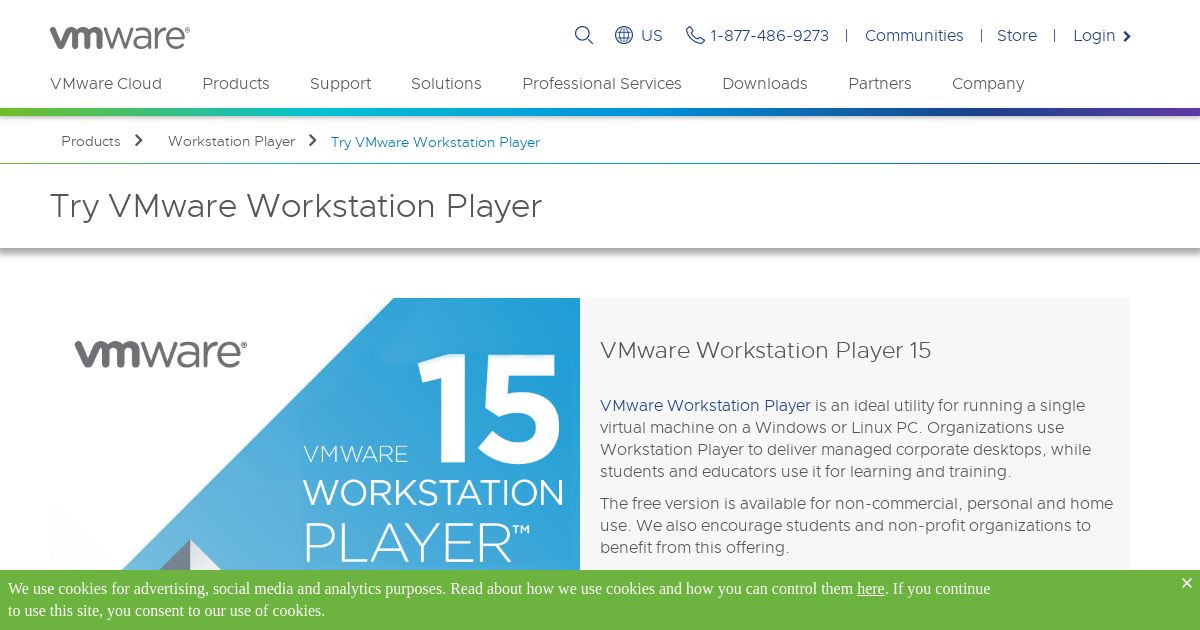1200x630 pixels.
Task: Expand the Login chevron arrow
Action: [x=1127, y=36]
